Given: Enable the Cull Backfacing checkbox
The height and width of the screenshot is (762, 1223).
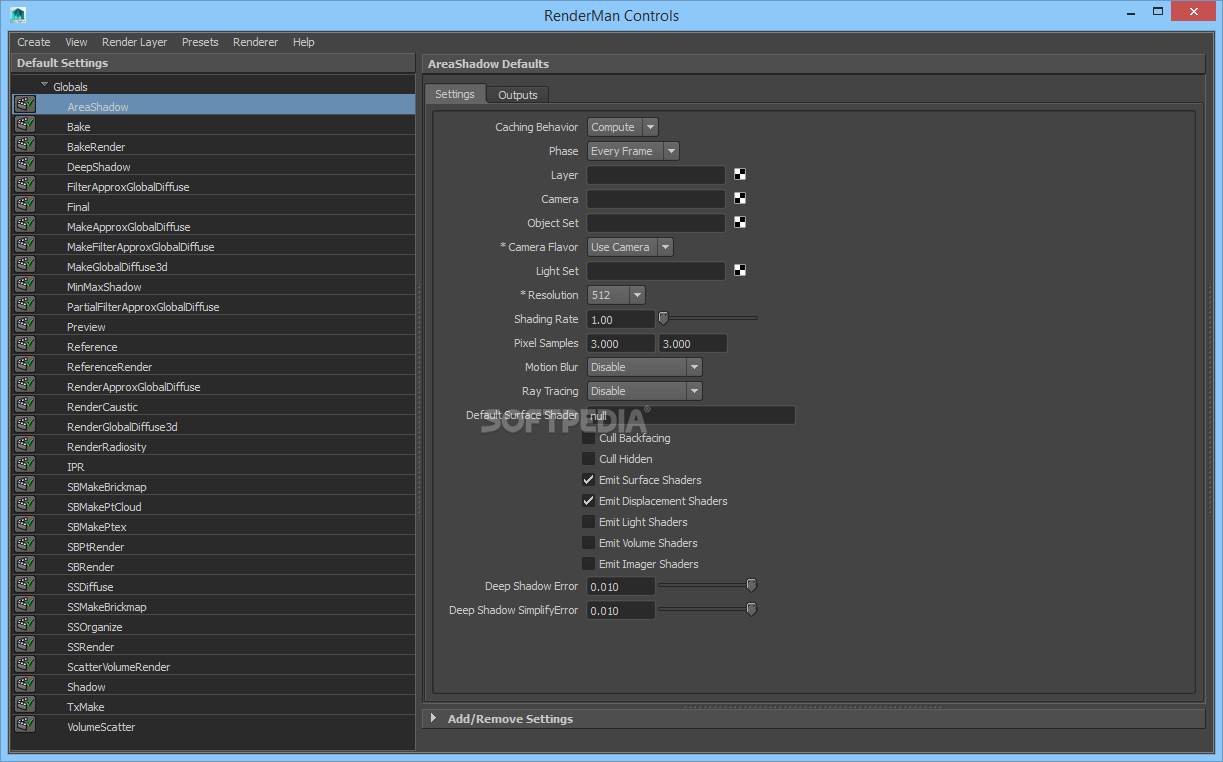Looking at the screenshot, I should coord(589,438).
